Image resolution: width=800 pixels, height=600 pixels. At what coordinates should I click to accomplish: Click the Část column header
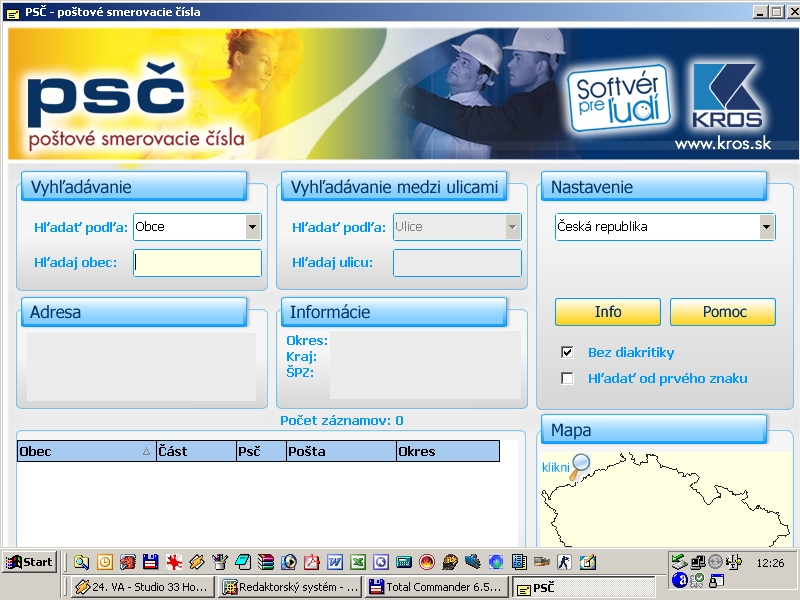point(196,452)
